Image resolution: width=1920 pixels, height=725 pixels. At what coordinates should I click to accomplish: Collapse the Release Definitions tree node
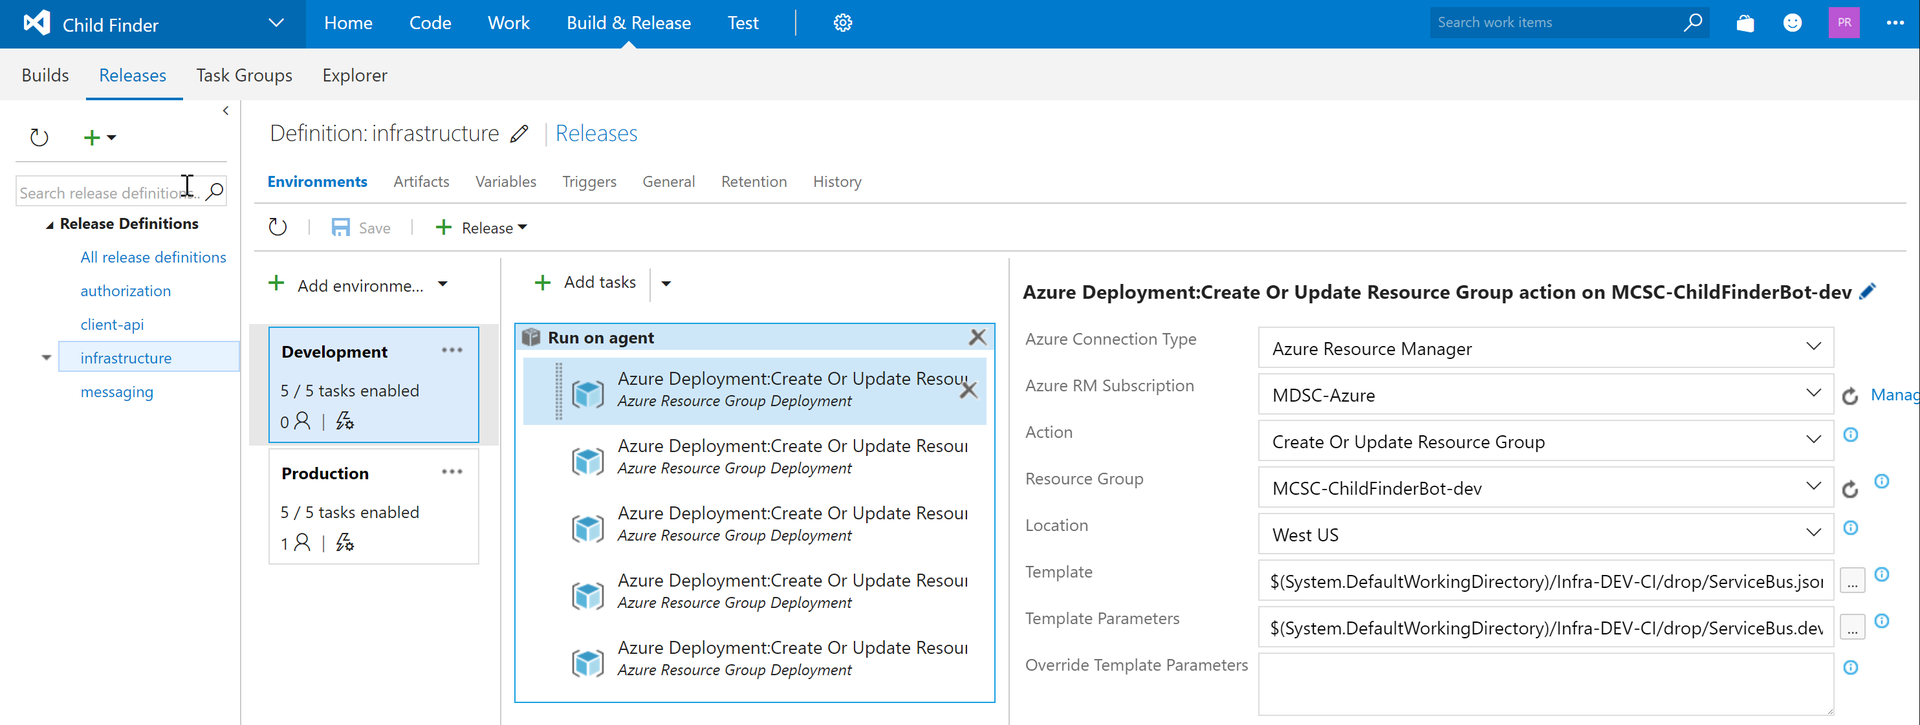click(49, 225)
